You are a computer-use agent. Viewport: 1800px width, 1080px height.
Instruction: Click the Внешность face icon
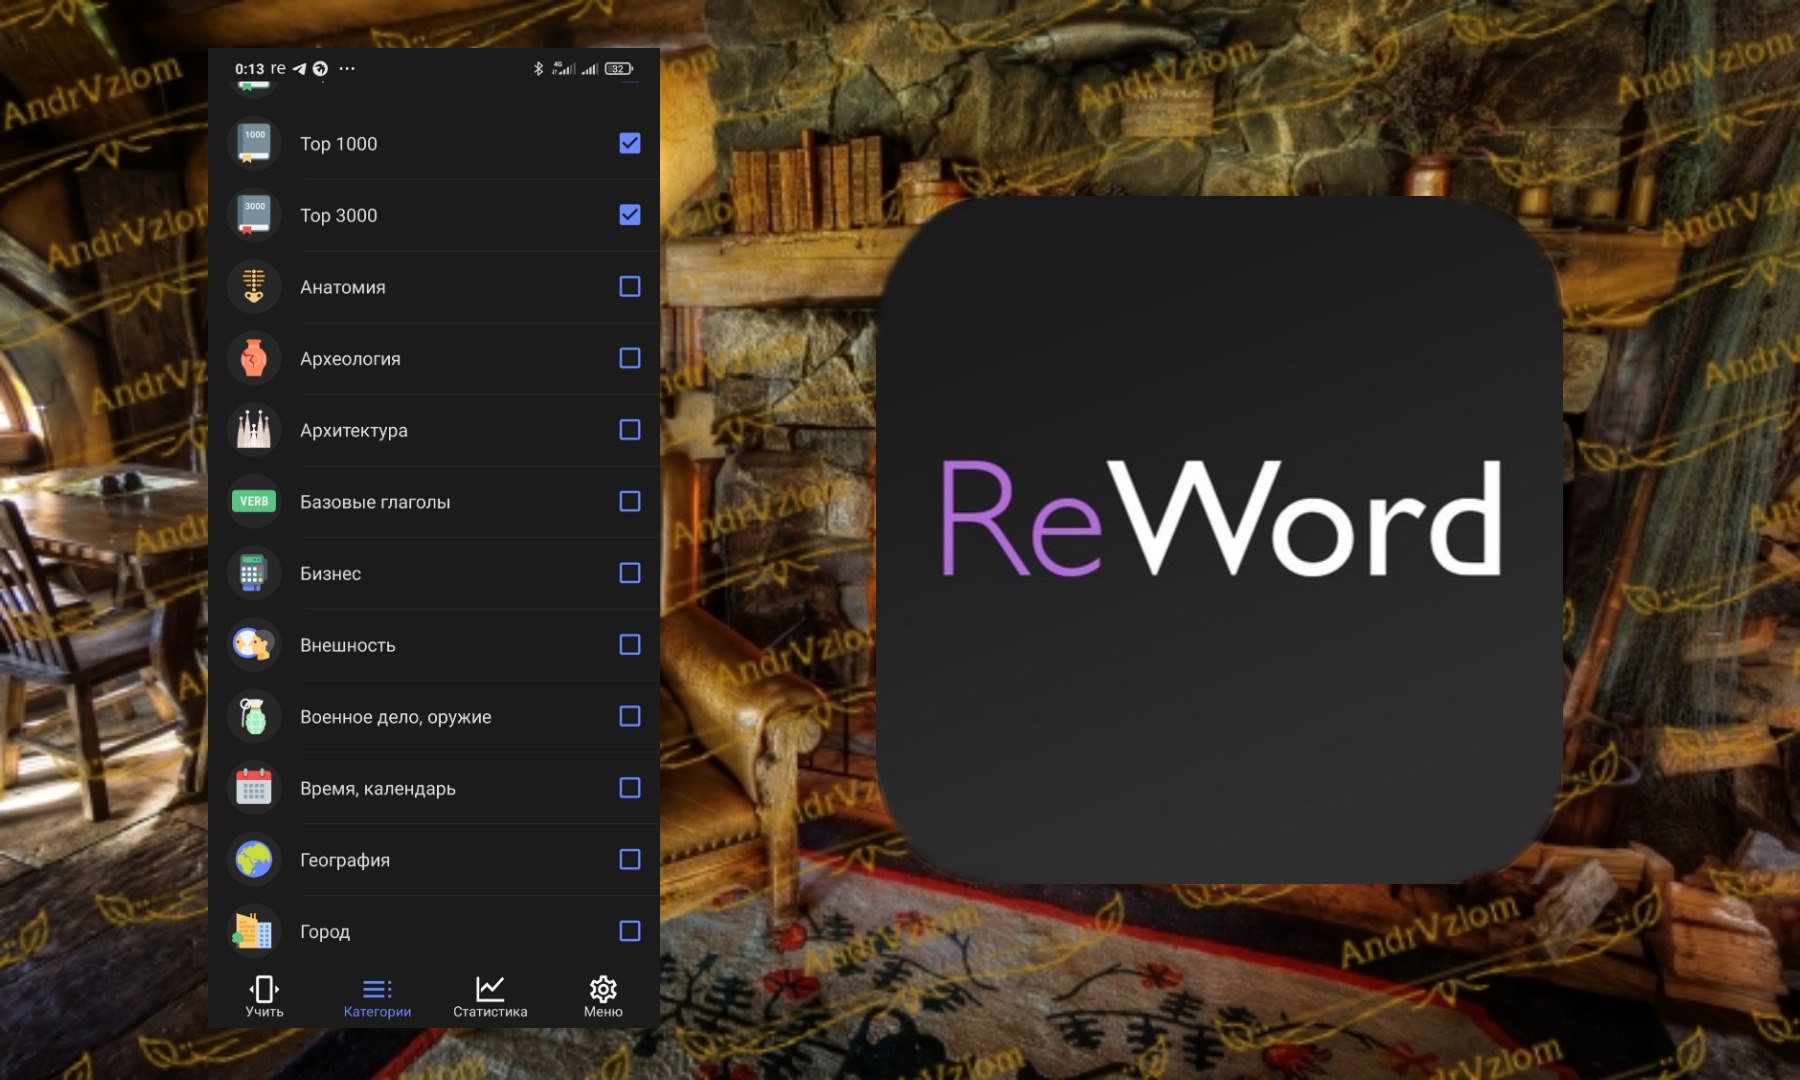(254, 645)
